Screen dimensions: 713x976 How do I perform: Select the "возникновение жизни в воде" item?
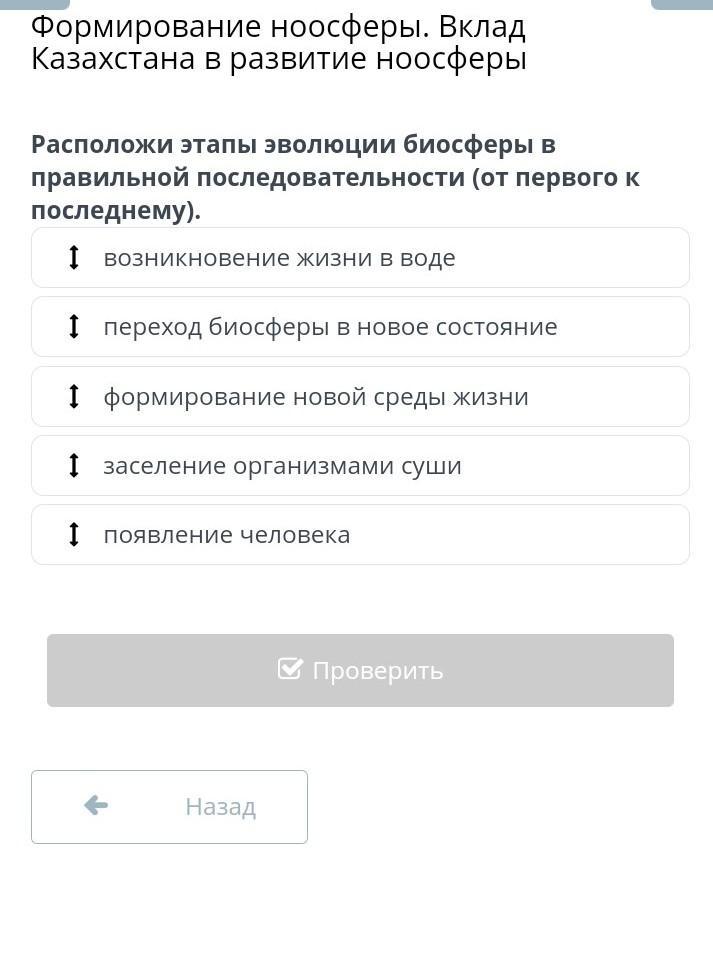point(360,258)
